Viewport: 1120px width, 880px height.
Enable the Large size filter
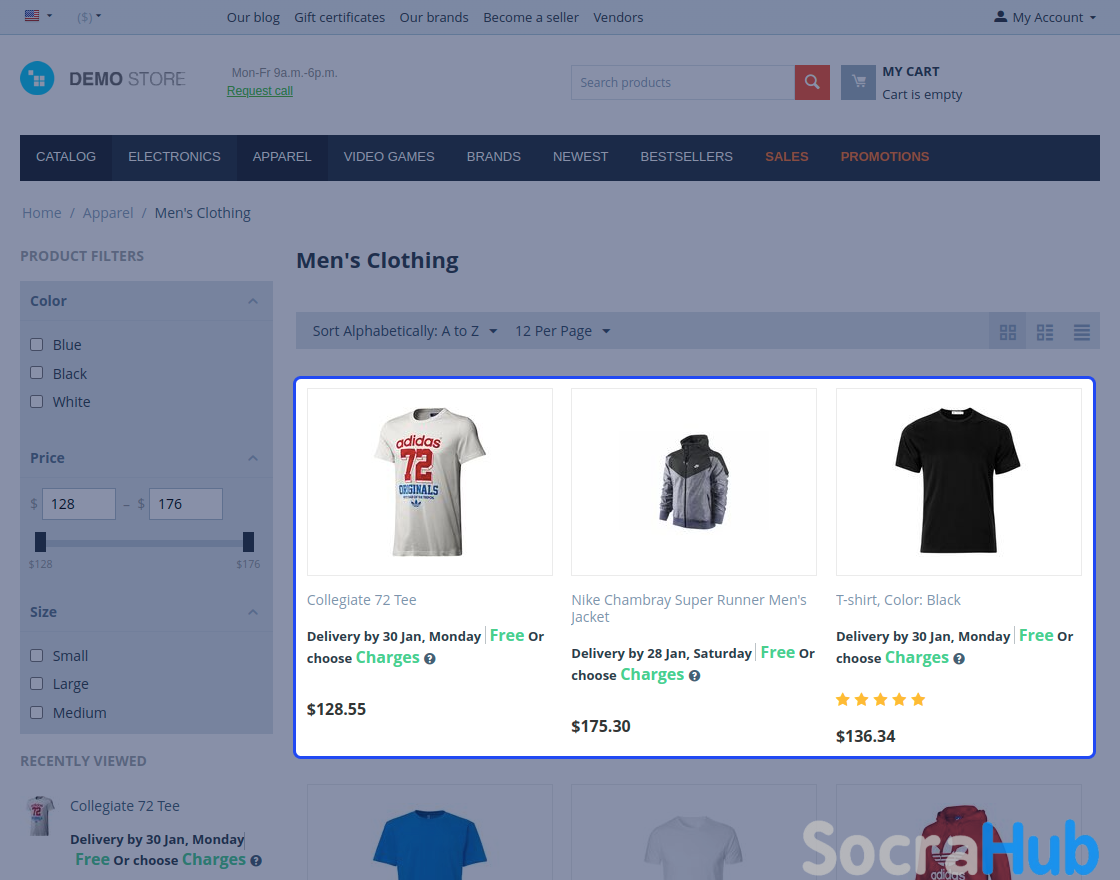coord(36,684)
